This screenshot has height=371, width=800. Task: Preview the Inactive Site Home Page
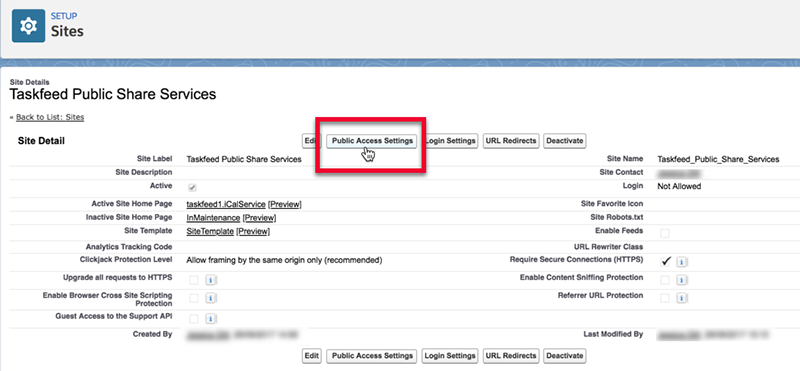tap(259, 218)
